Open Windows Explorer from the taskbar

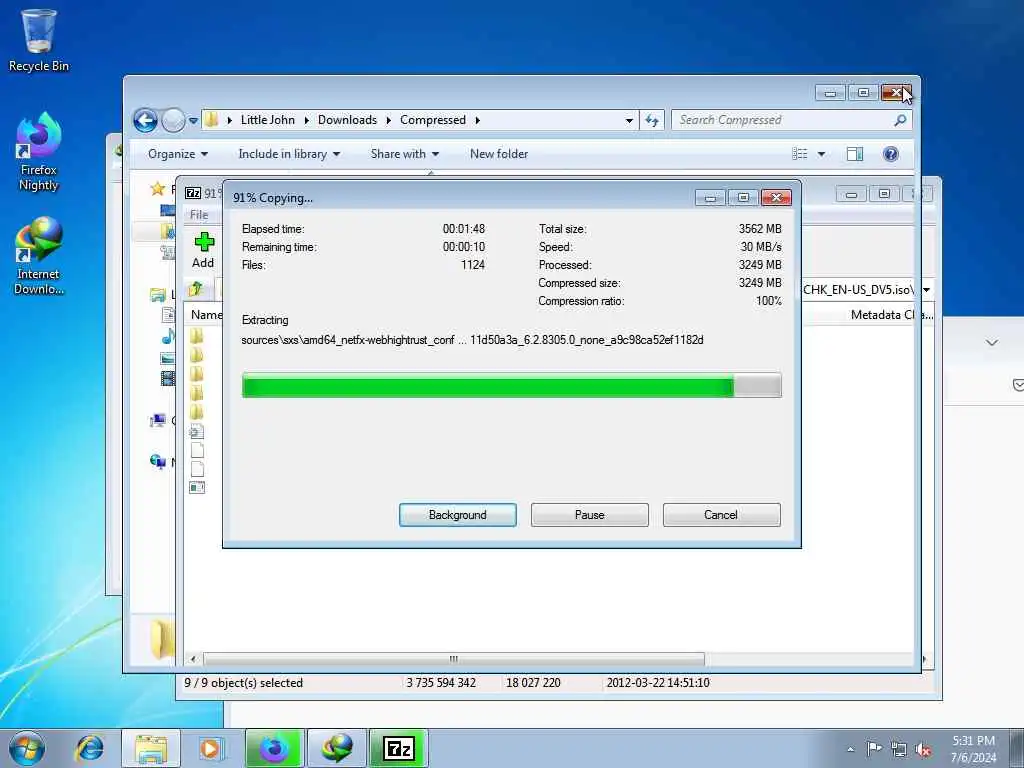[151, 748]
